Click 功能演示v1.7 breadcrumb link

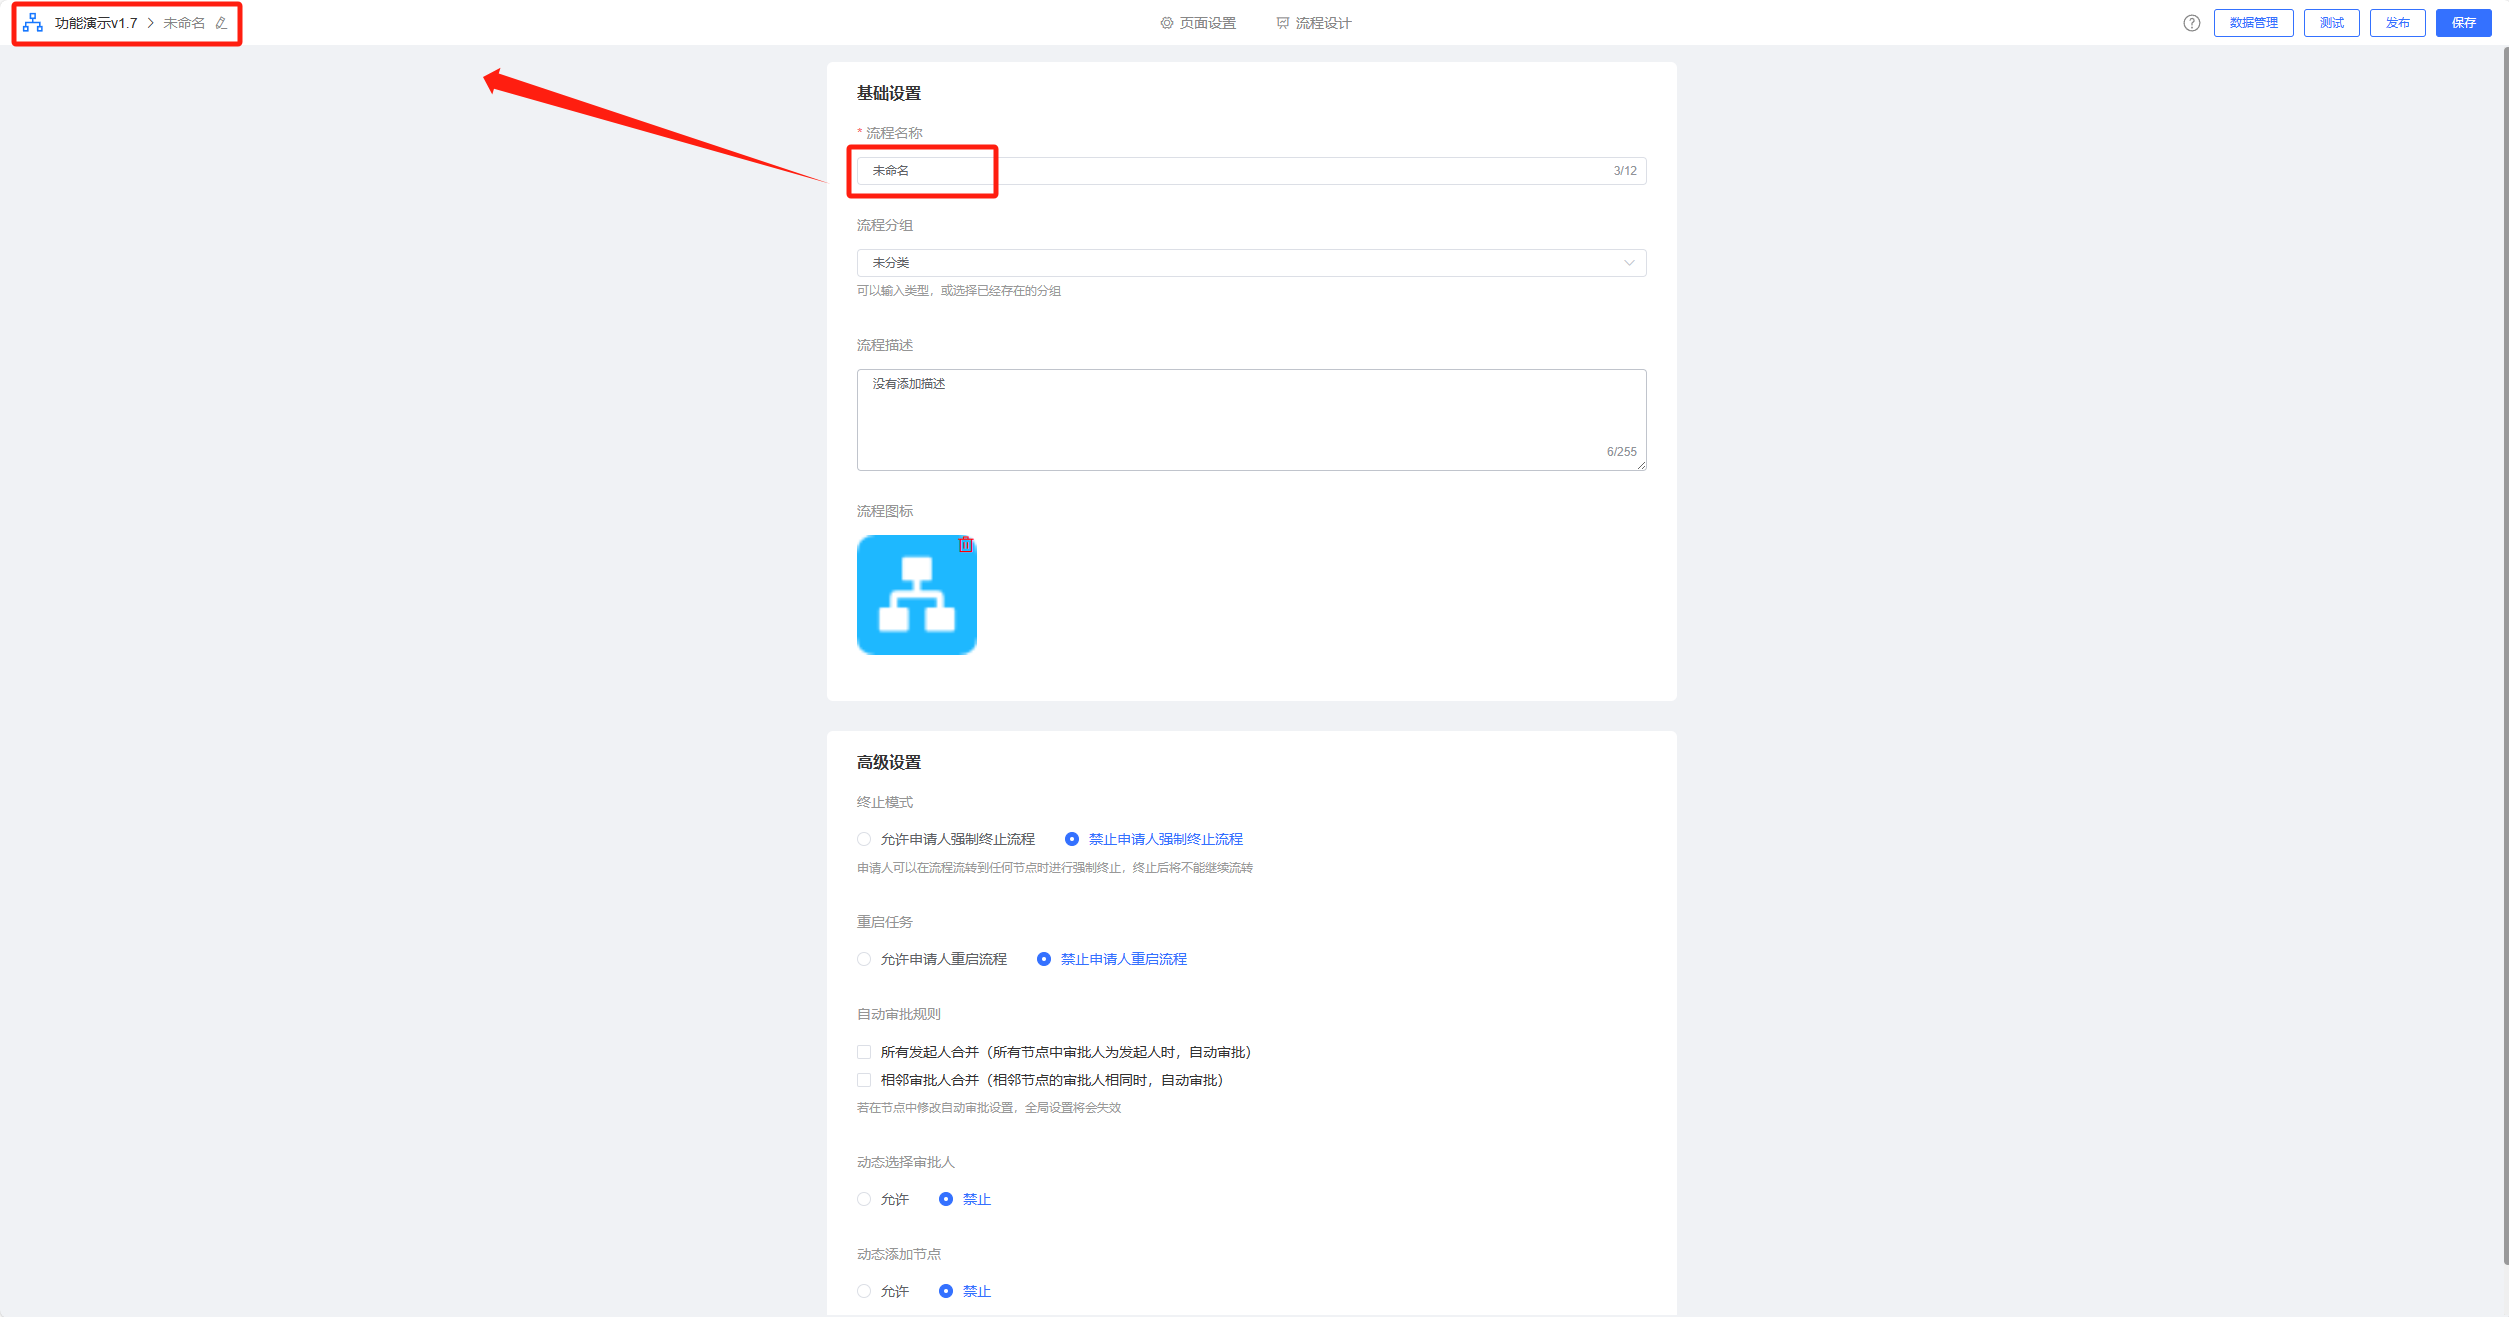pos(96,23)
